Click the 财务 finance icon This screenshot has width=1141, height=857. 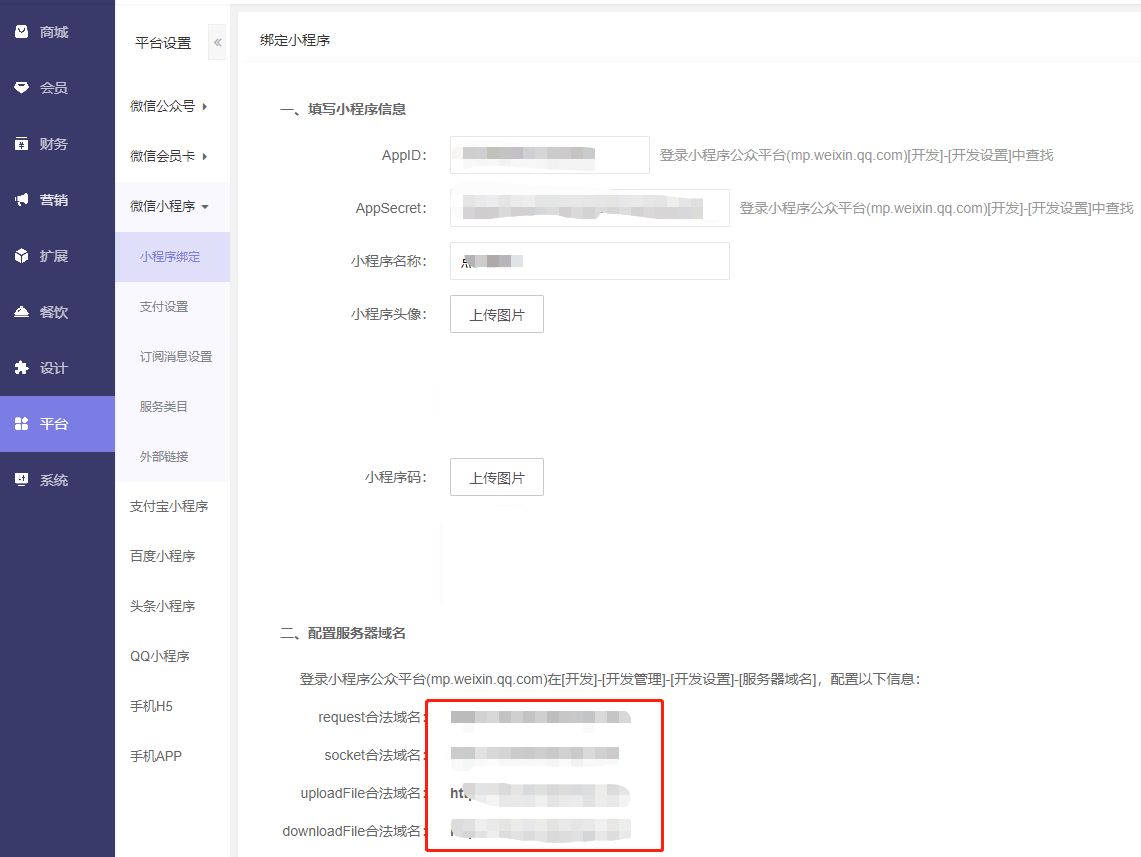coord(21,144)
